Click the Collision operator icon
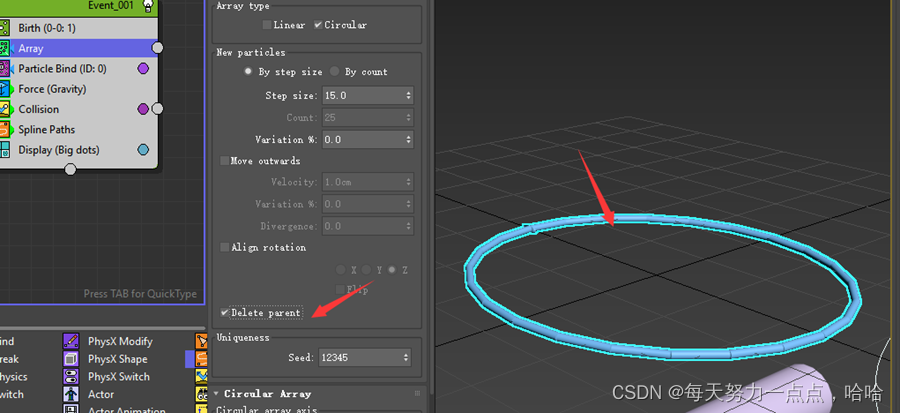Screen dimensions: 900x413 [4, 109]
